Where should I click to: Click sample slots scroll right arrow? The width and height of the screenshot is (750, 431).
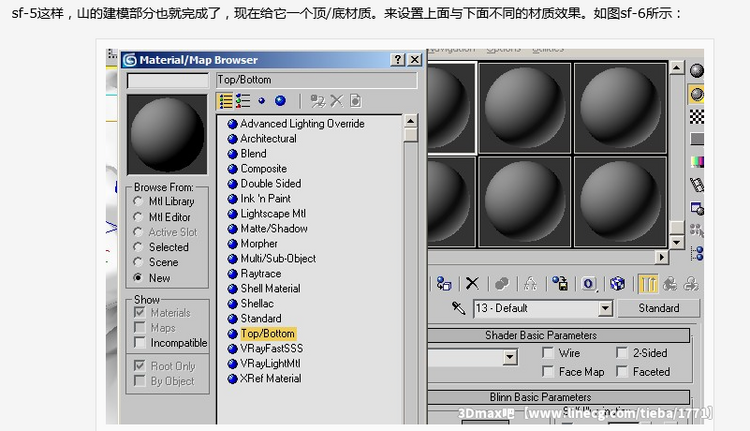tap(662, 257)
